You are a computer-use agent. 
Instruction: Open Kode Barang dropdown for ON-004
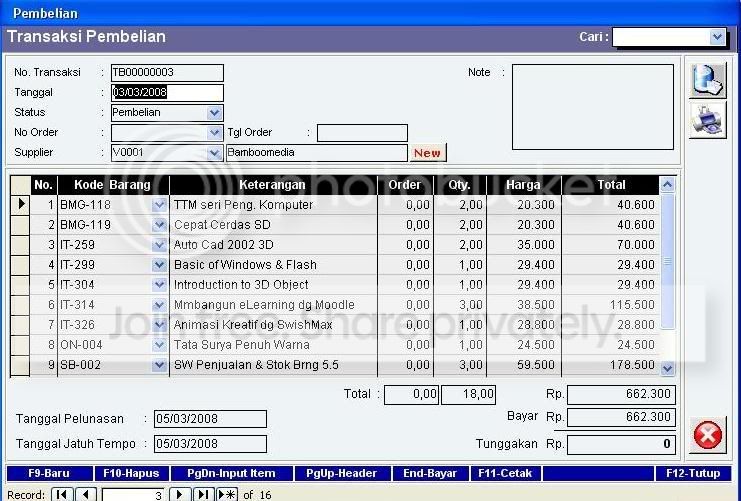coord(159,345)
